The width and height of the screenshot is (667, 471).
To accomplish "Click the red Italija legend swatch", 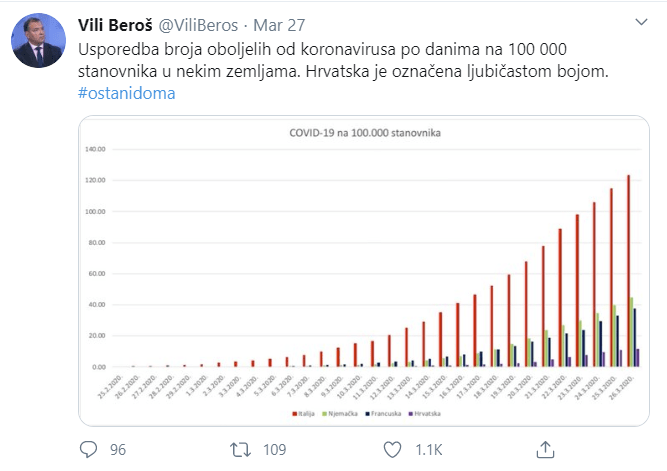I will point(294,414).
